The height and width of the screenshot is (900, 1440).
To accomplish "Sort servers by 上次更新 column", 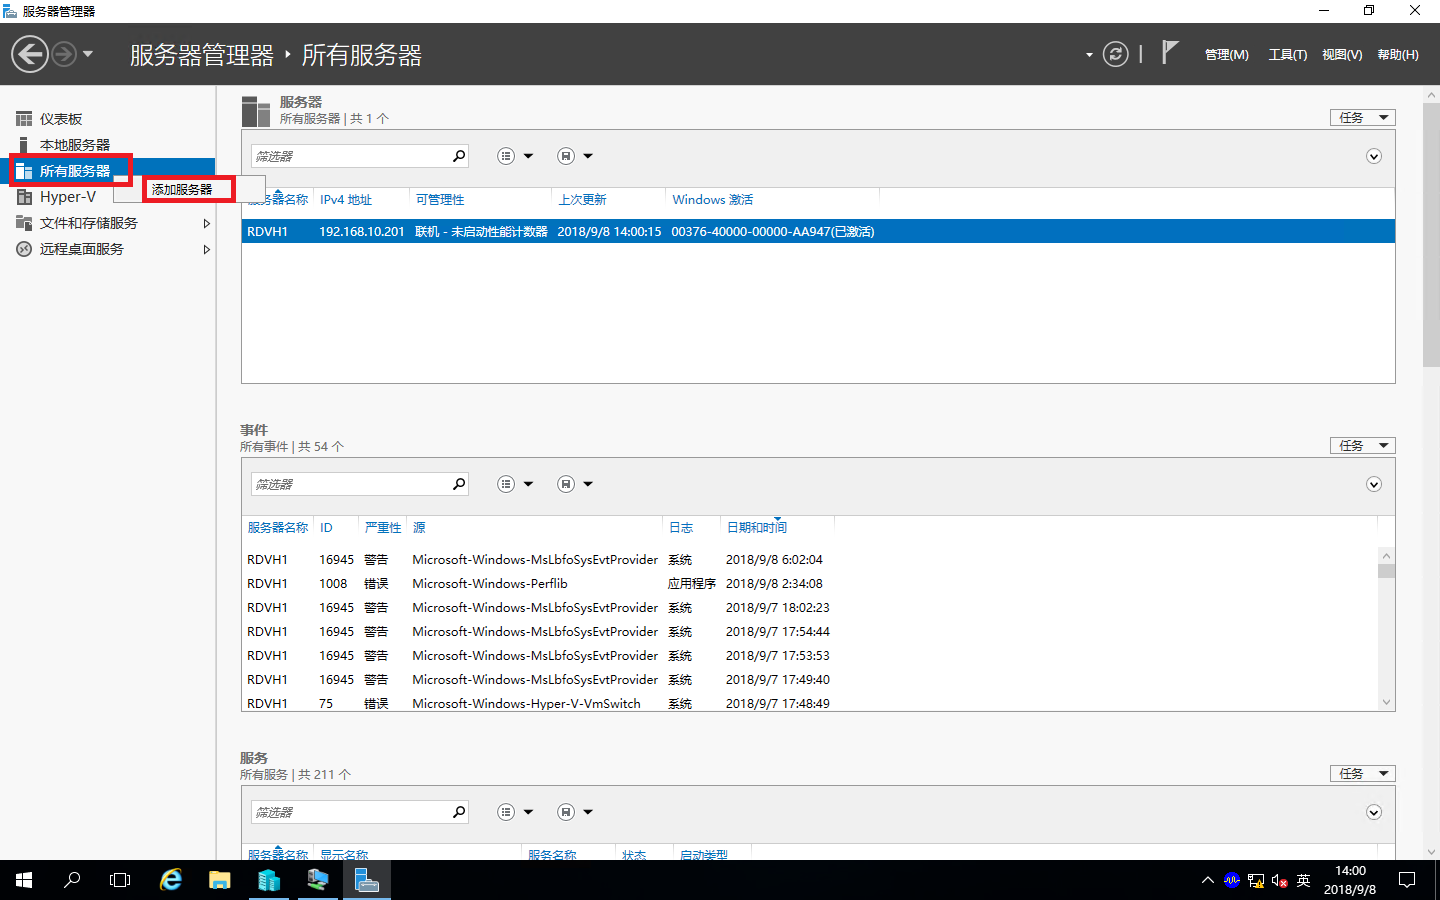I will click(x=583, y=200).
